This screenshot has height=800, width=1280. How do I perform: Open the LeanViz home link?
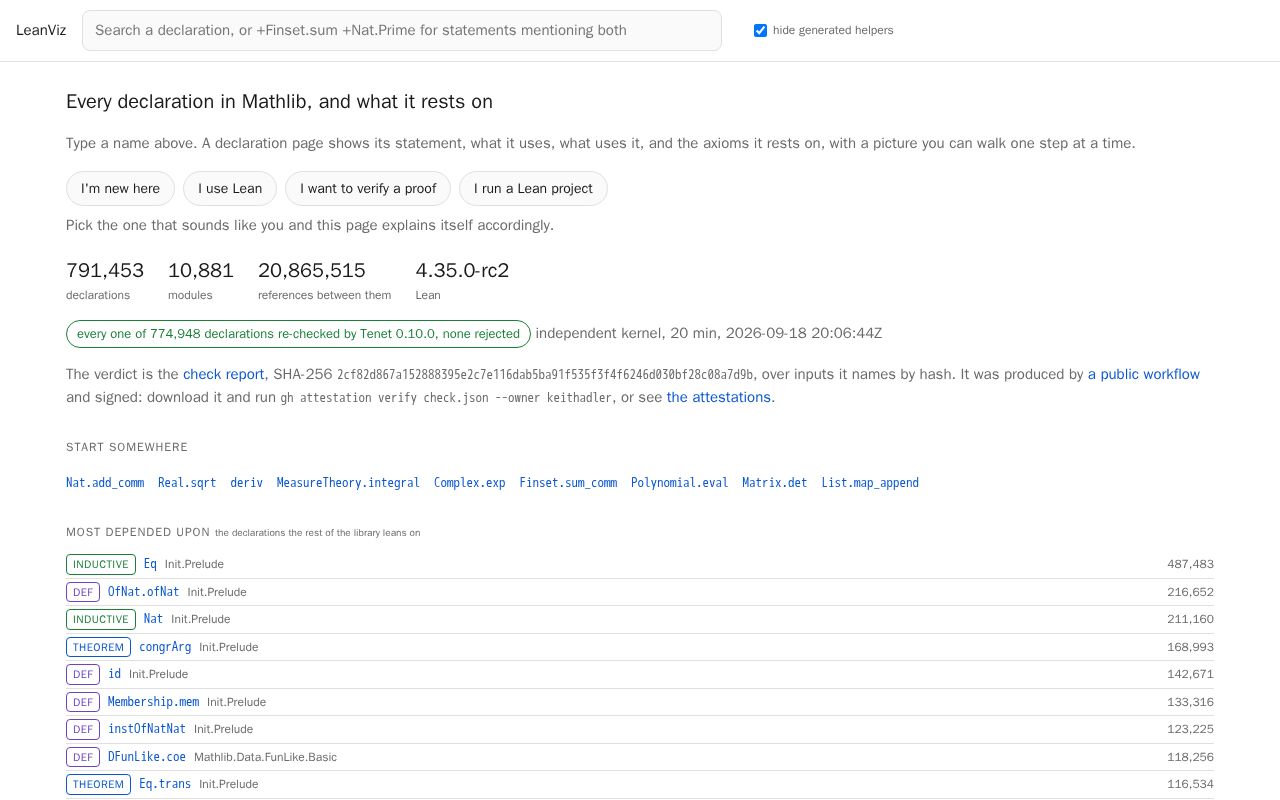click(x=41, y=30)
